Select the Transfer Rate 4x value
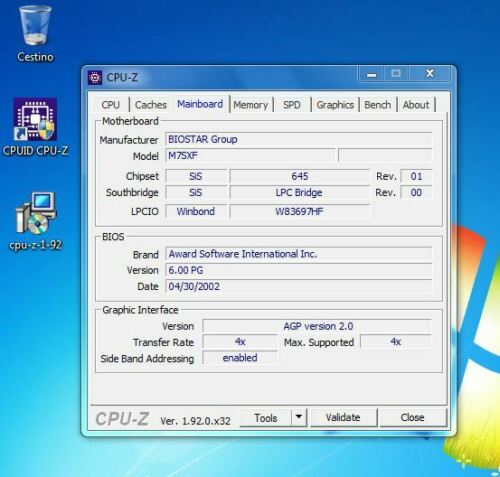 click(240, 342)
